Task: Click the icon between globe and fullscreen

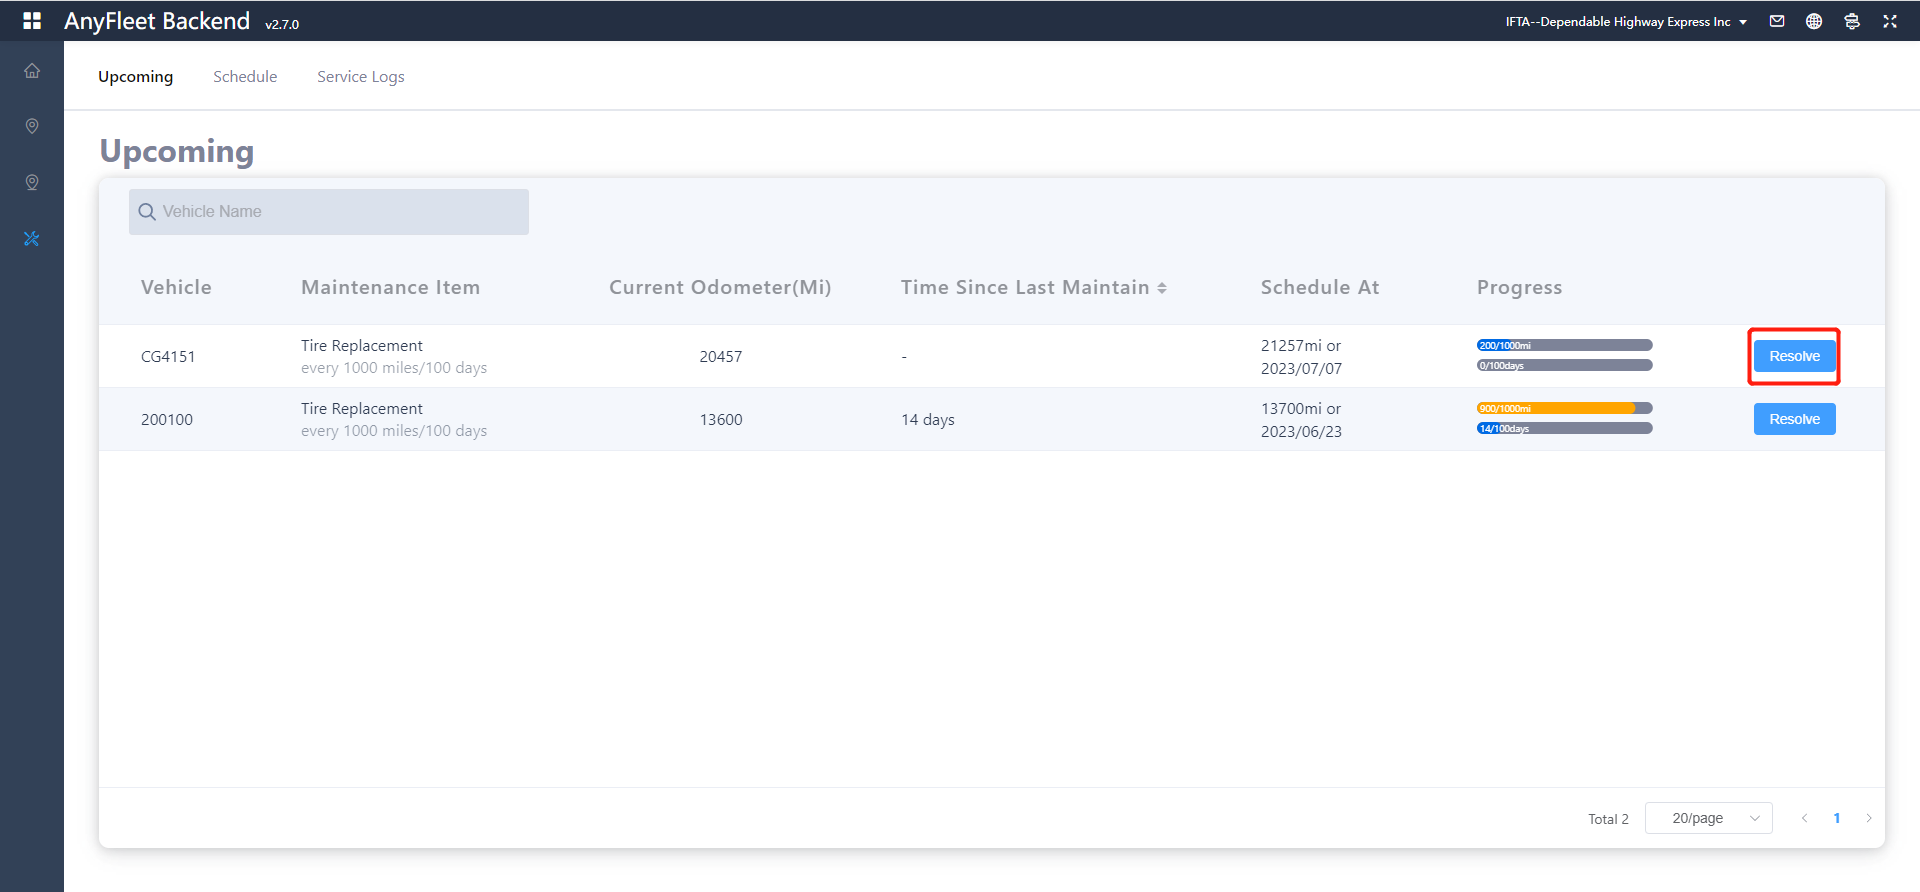Action: [x=1852, y=21]
